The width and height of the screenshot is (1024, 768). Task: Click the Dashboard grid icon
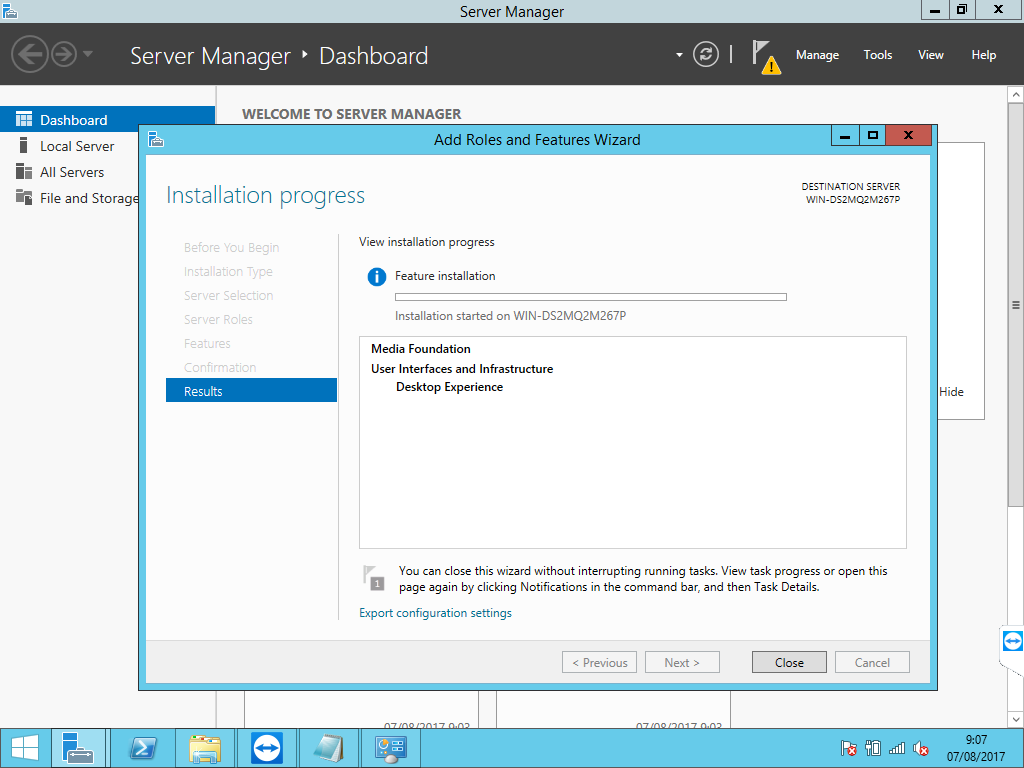click(x=24, y=119)
